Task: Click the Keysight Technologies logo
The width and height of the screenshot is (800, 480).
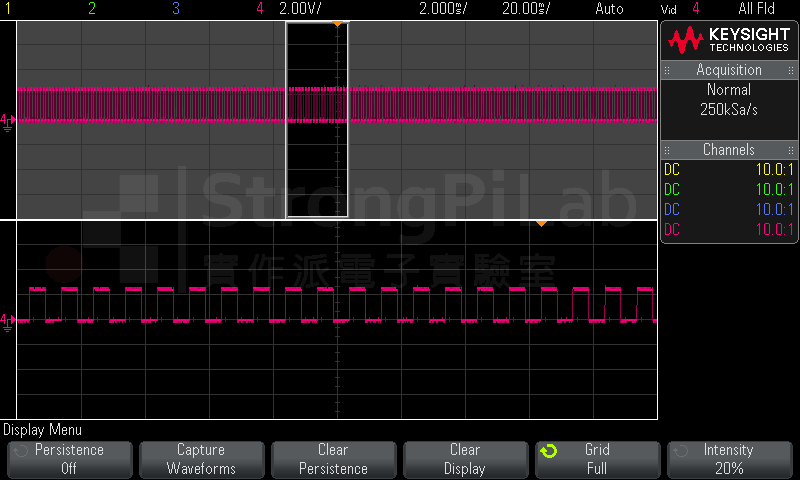Action: 729,40
